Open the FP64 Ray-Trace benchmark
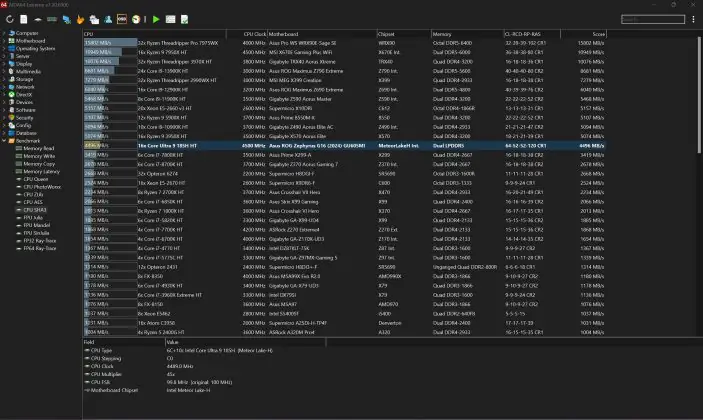 click(x=39, y=248)
